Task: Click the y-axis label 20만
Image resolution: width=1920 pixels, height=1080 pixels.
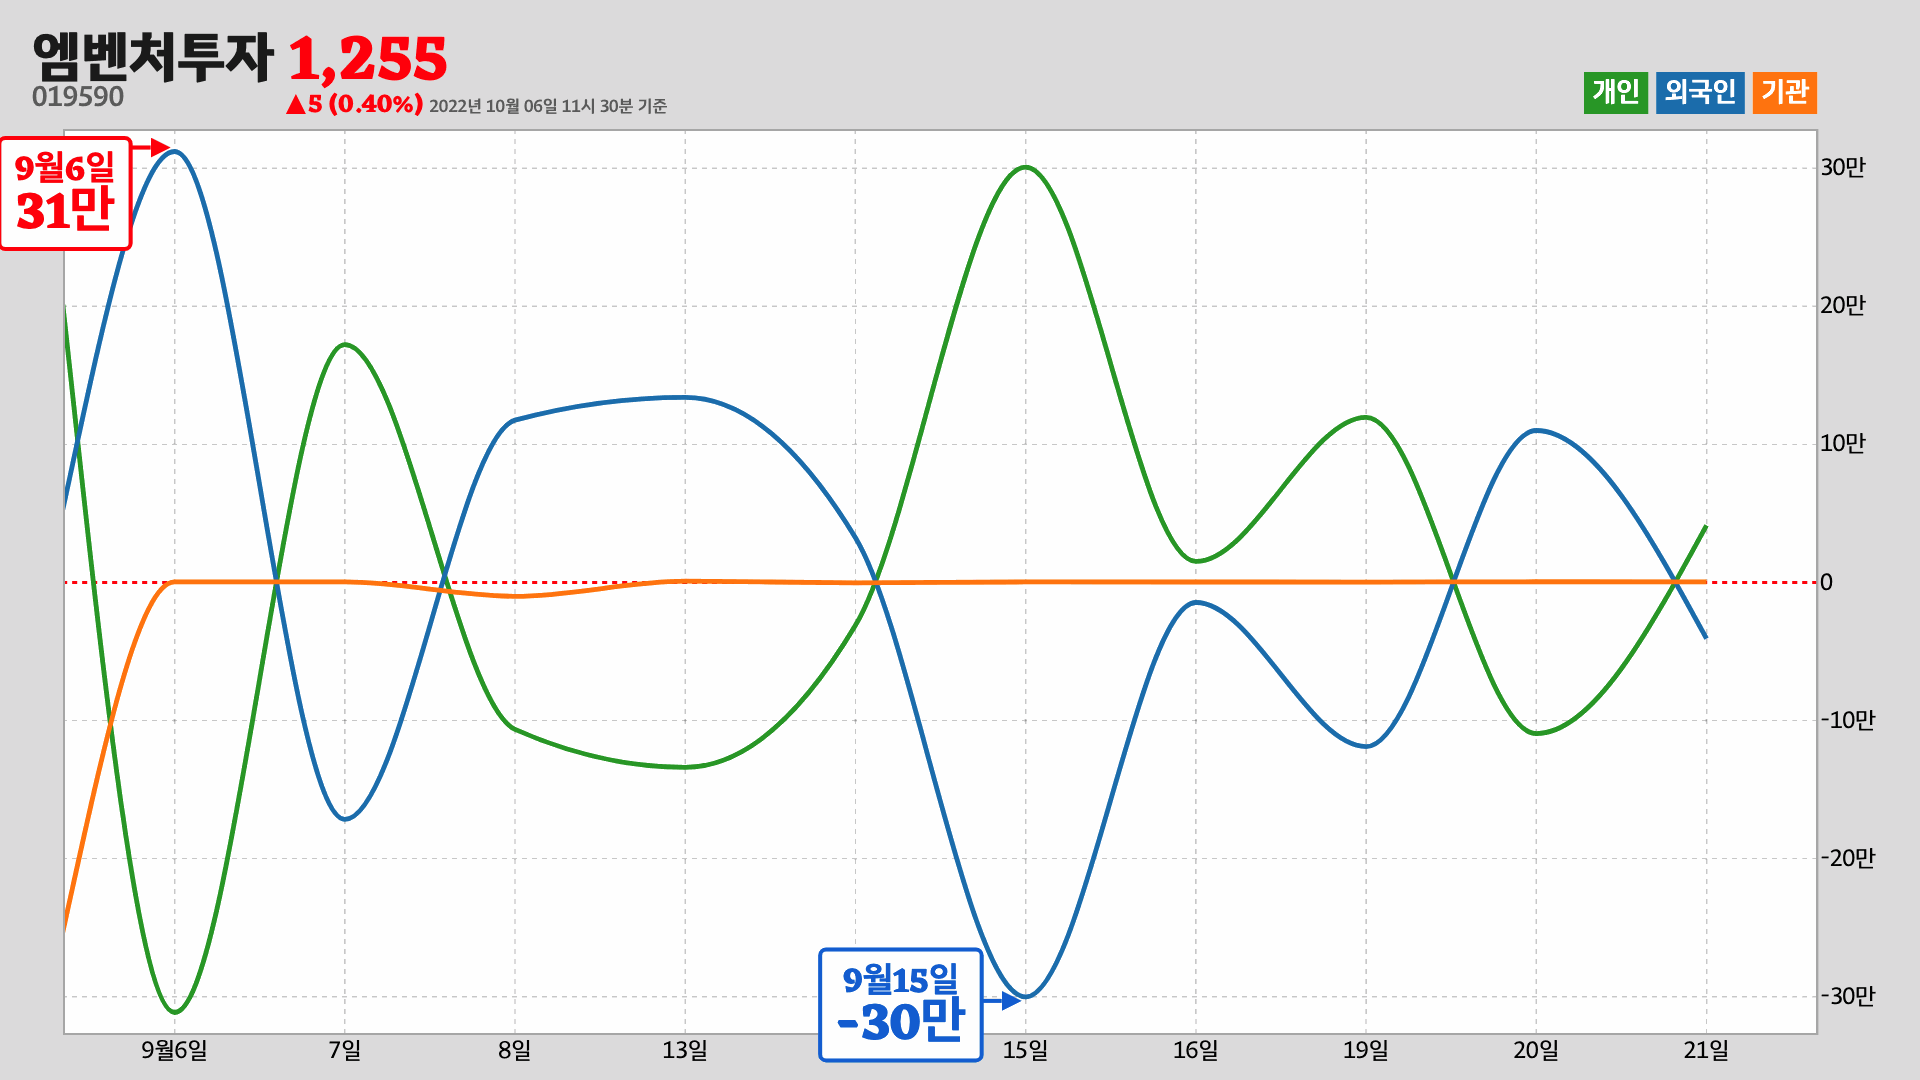Action: [1842, 305]
